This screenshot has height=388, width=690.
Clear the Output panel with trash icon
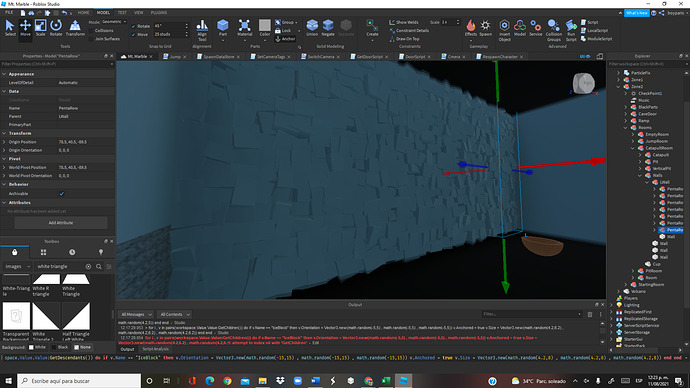(590, 314)
